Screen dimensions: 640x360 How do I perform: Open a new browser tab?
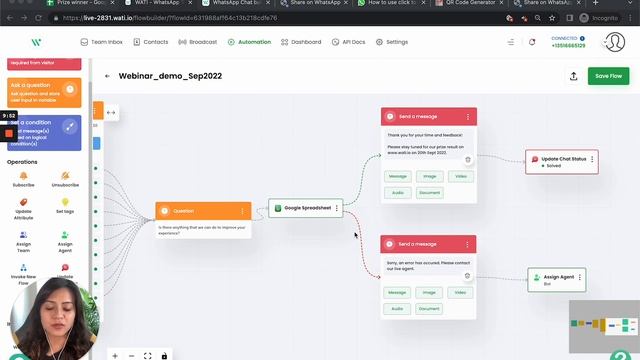[x=595, y=3]
